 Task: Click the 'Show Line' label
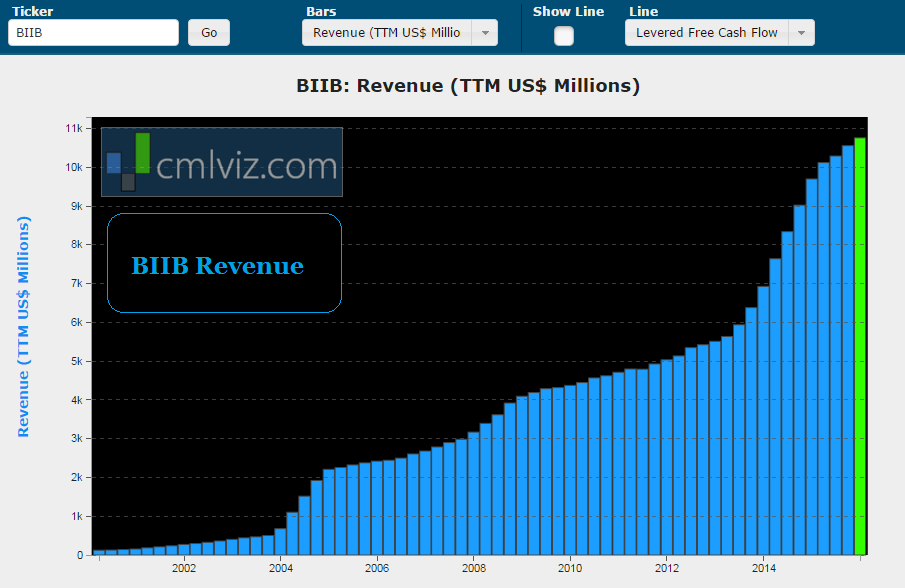(x=569, y=12)
